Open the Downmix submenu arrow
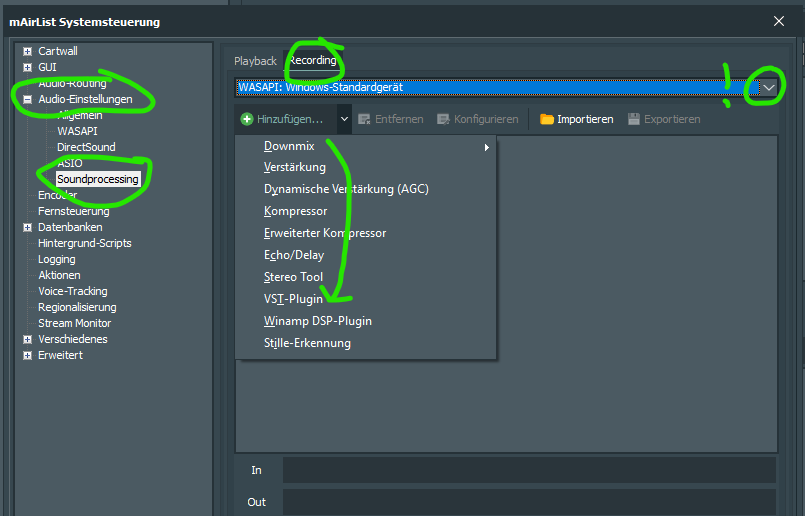The width and height of the screenshot is (805, 516). coord(486,147)
